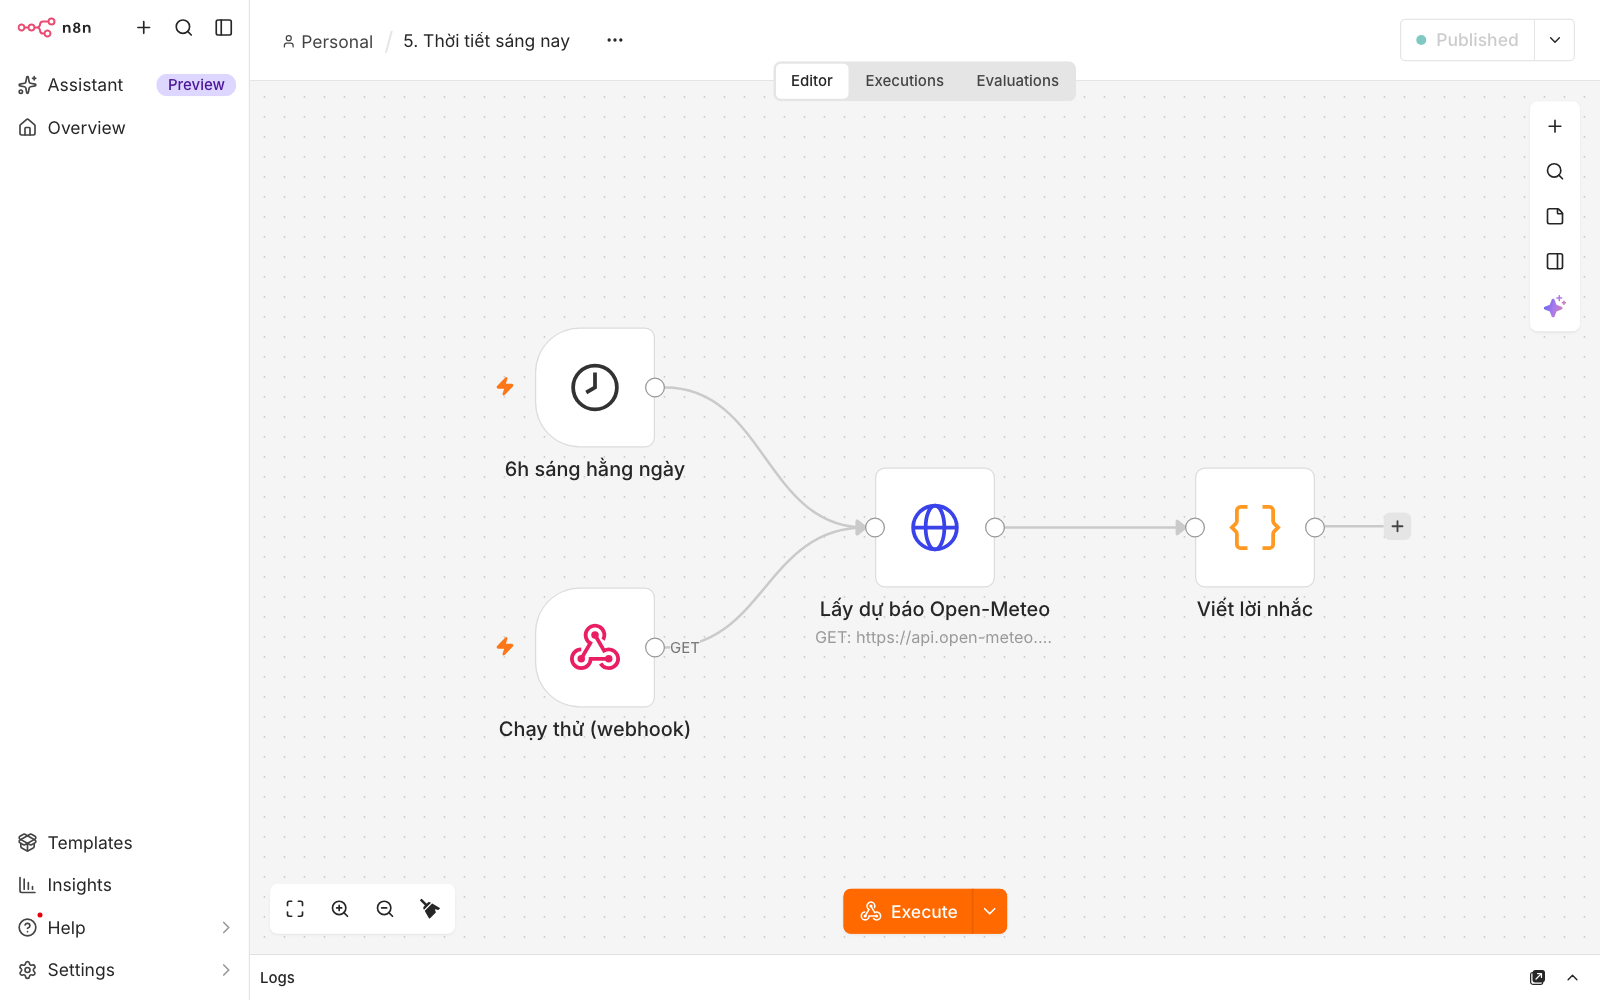Open the Personal project breadcrumb
The height and width of the screenshot is (1000, 1600).
pyautogui.click(x=327, y=41)
